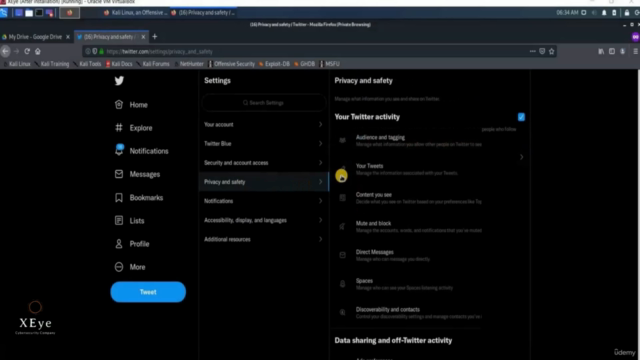
Task: Open GHDB bookmark
Action: 304,64
